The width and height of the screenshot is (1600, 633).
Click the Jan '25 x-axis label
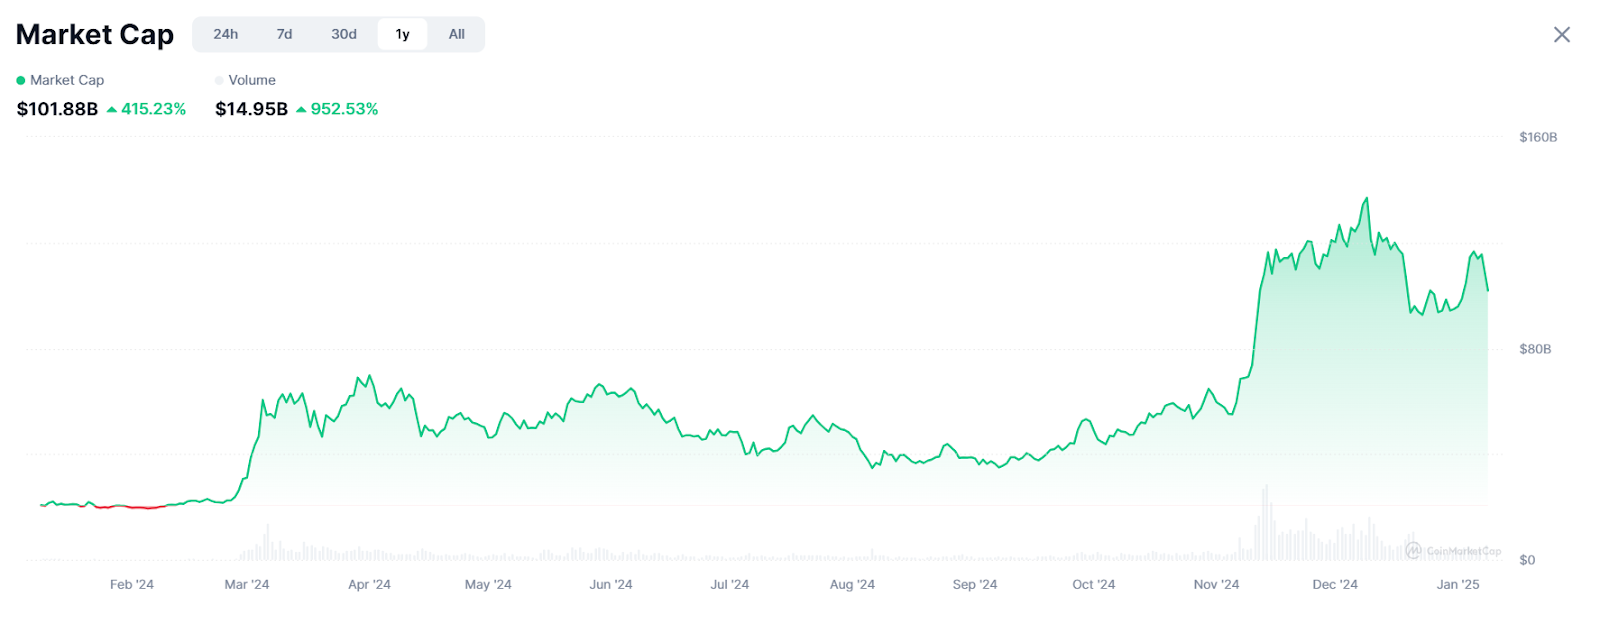coord(1457,584)
